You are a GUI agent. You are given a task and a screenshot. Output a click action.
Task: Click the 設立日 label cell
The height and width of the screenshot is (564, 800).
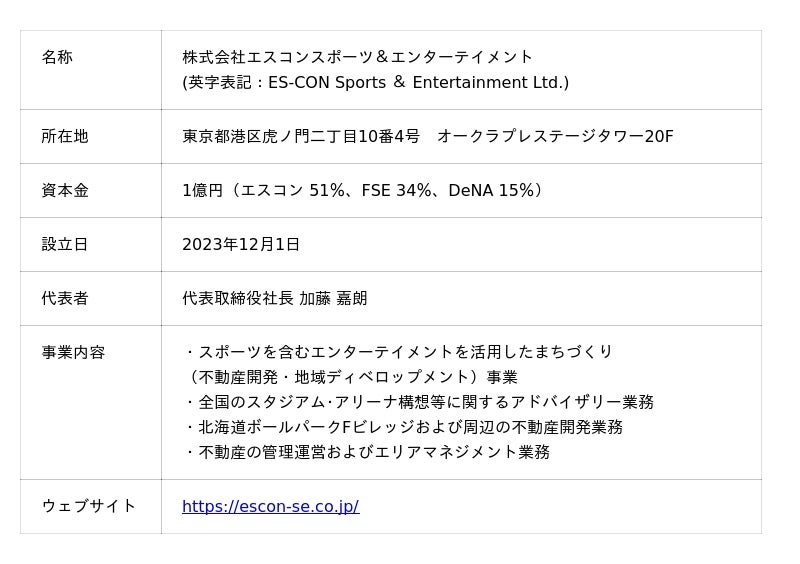click(x=65, y=244)
